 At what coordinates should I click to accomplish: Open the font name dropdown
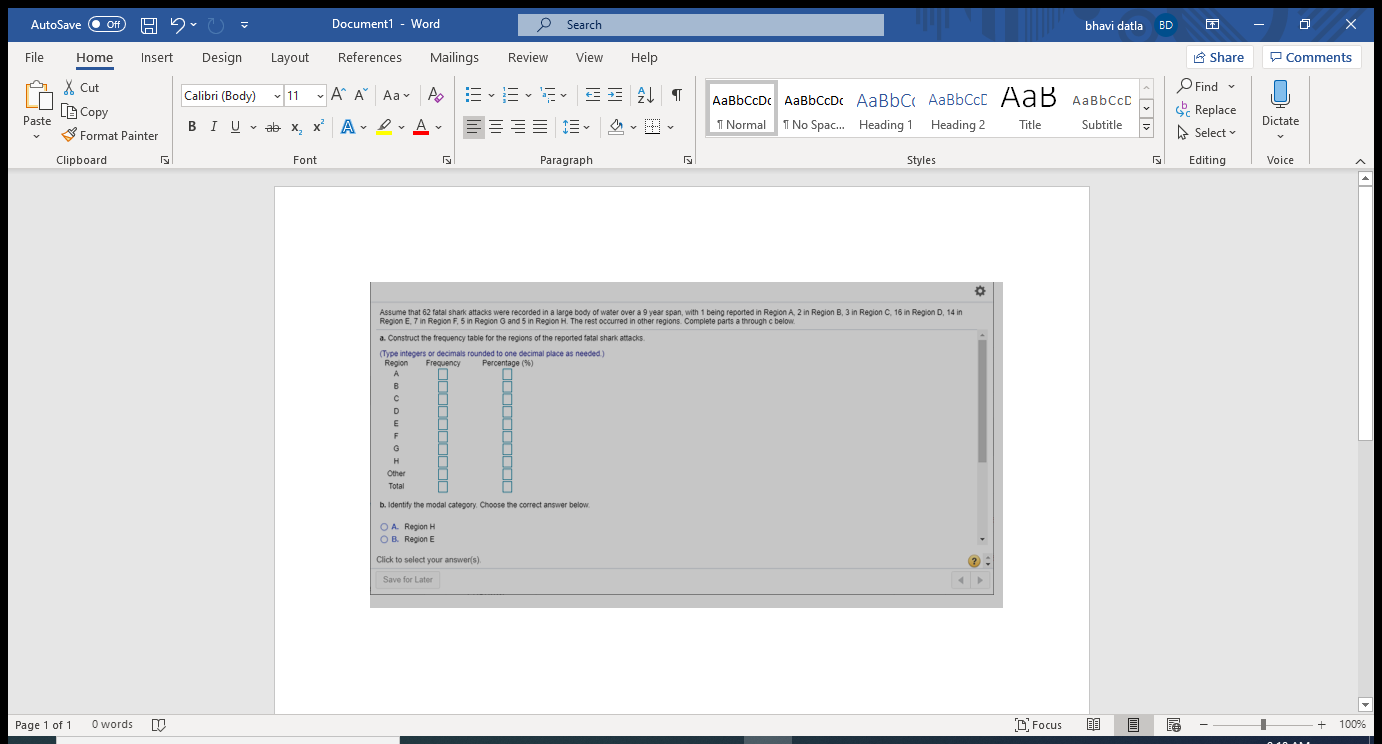point(277,96)
